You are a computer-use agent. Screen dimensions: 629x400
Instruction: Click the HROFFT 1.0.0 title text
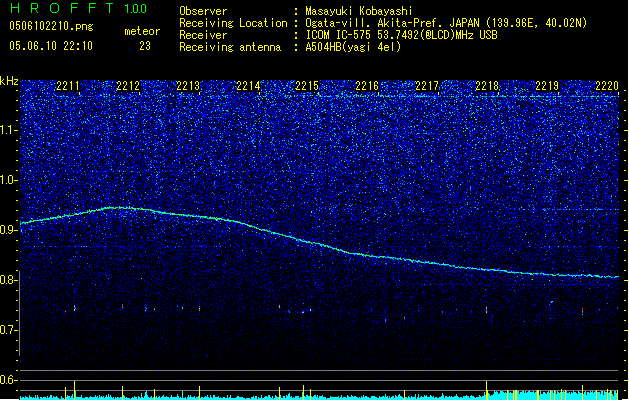coord(78,8)
